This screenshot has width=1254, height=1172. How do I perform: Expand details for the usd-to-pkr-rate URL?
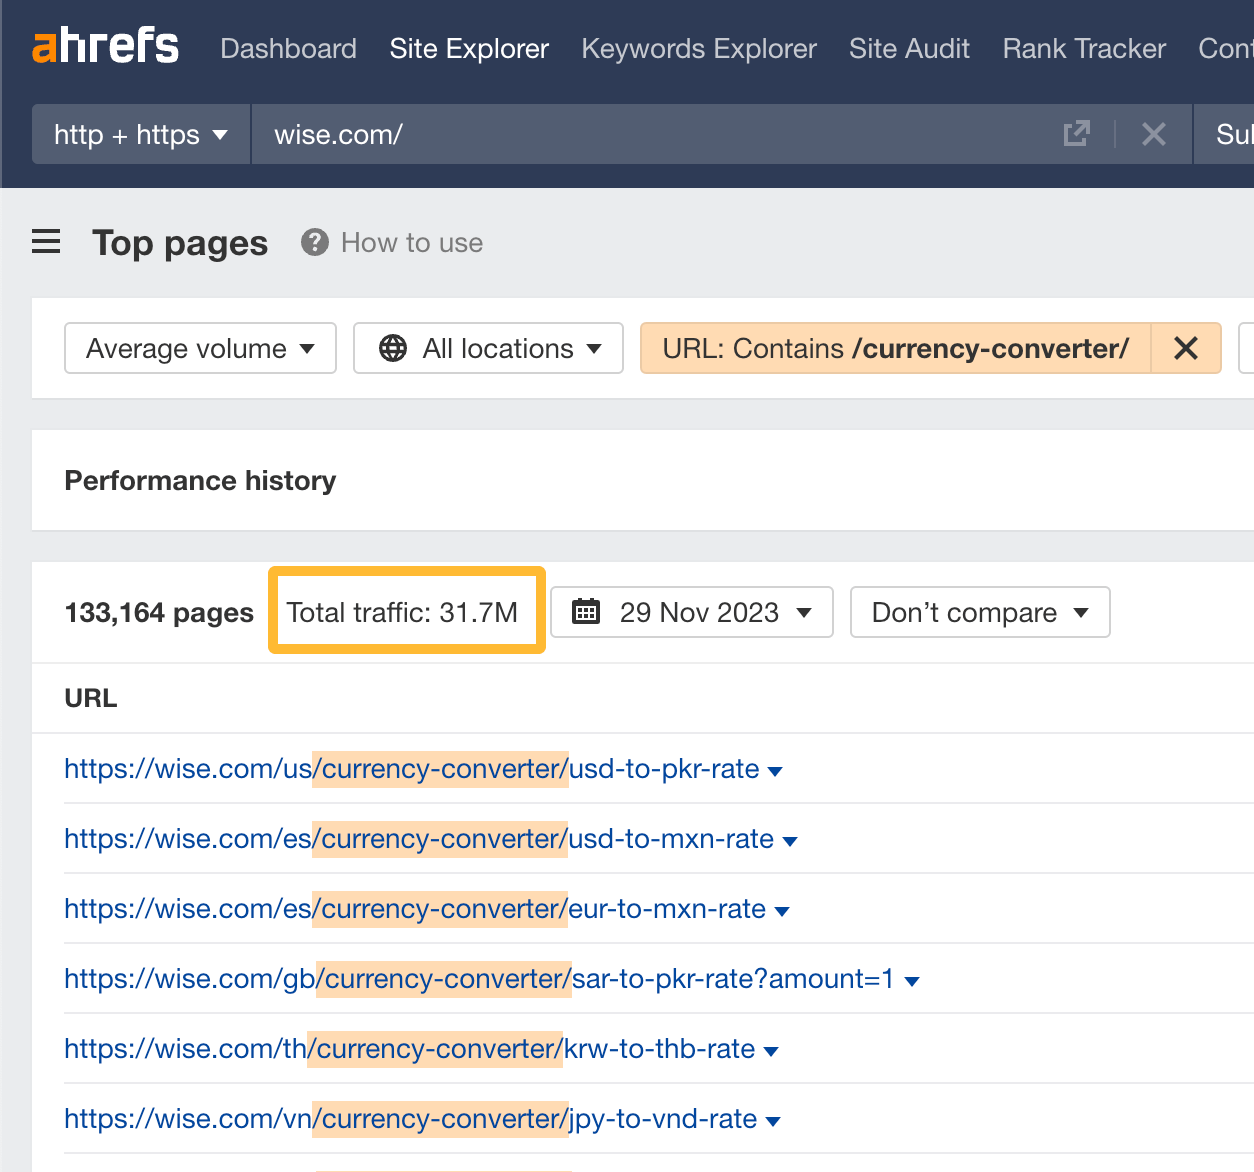pos(775,770)
